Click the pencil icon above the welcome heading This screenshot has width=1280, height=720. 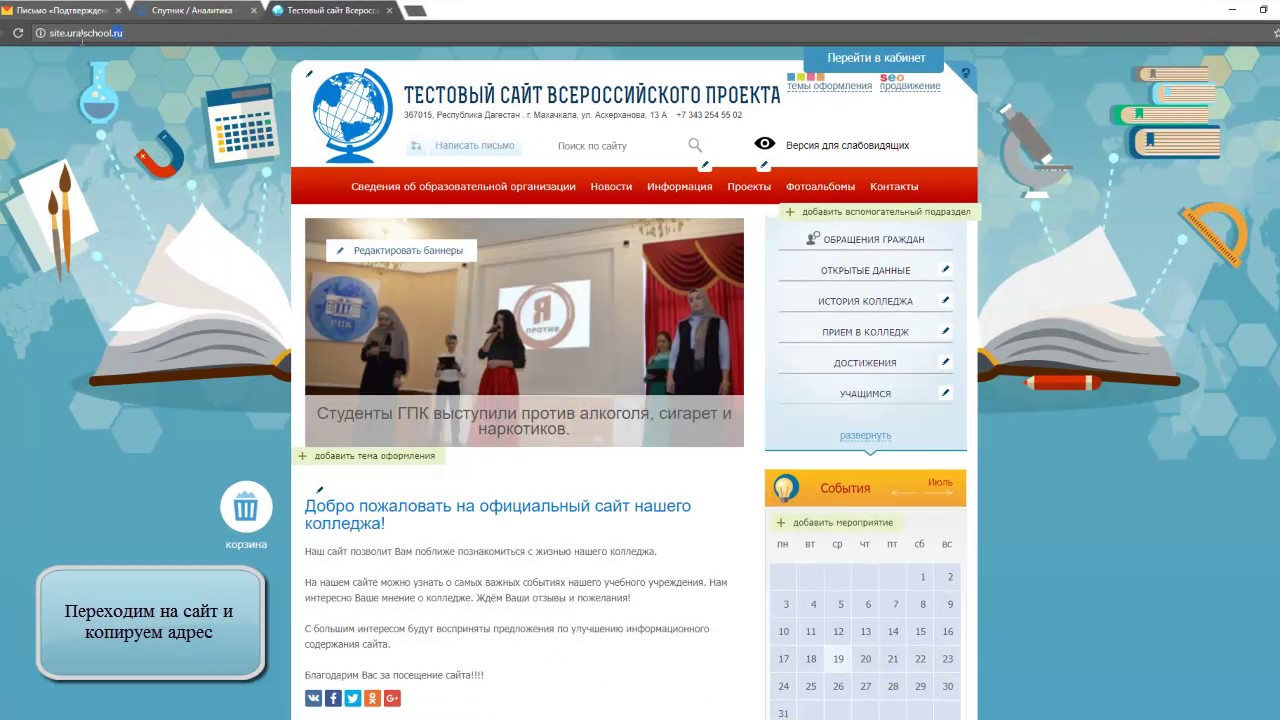pyautogui.click(x=320, y=489)
